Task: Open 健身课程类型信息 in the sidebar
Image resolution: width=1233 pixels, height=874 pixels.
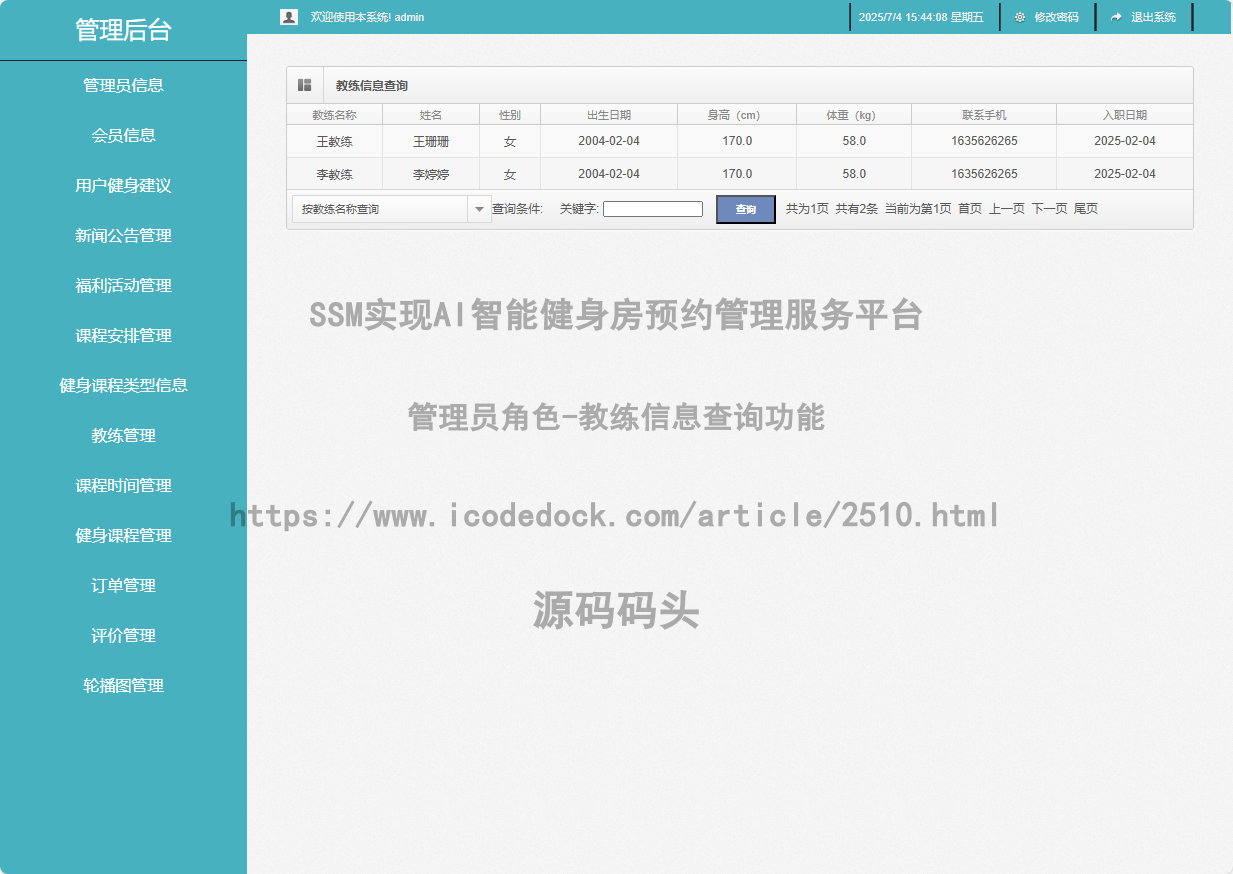Action: [x=123, y=385]
